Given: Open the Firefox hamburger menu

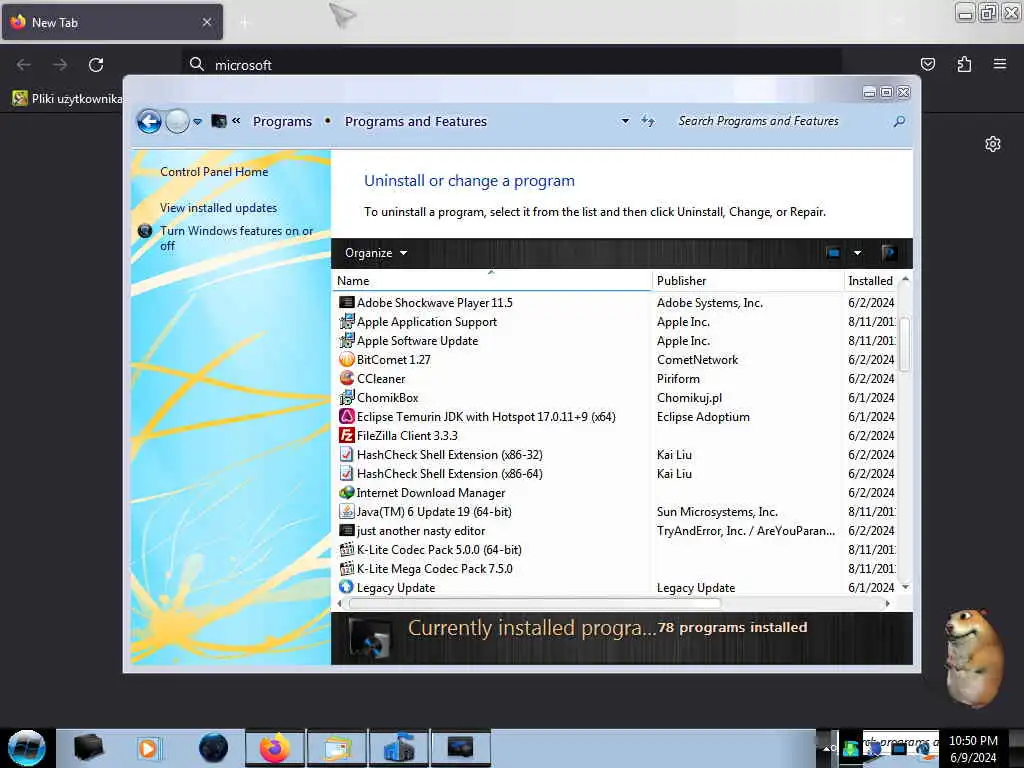Looking at the screenshot, I should (999, 64).
